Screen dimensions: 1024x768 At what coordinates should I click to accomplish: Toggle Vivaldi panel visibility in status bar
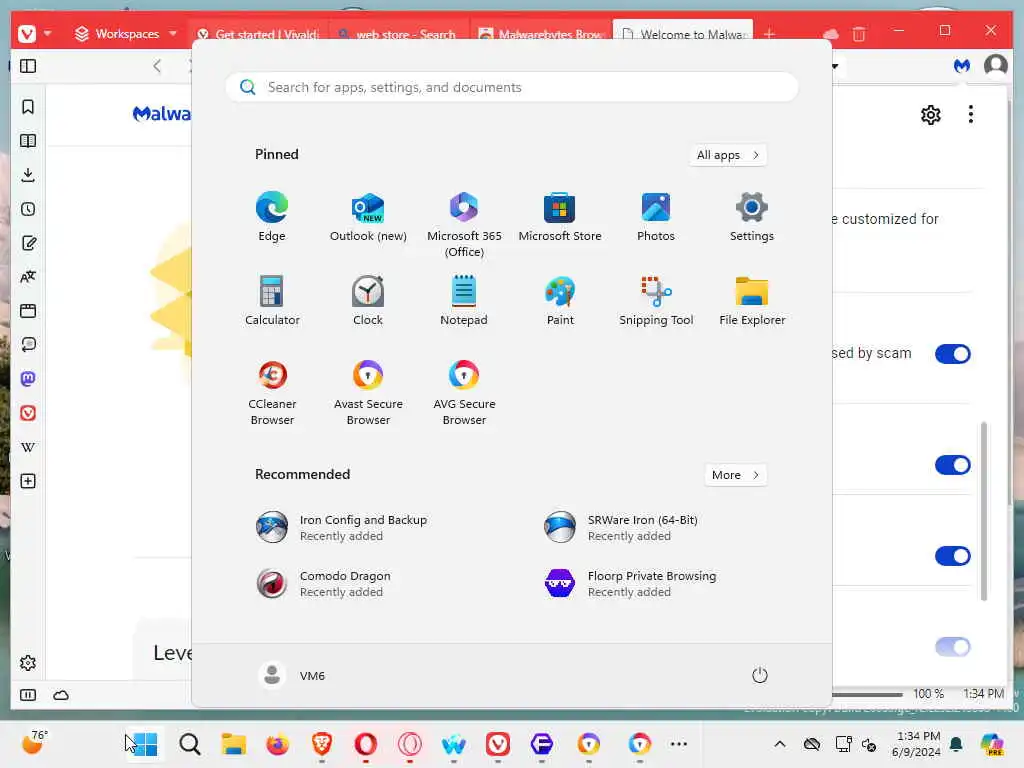pos(27,695)
